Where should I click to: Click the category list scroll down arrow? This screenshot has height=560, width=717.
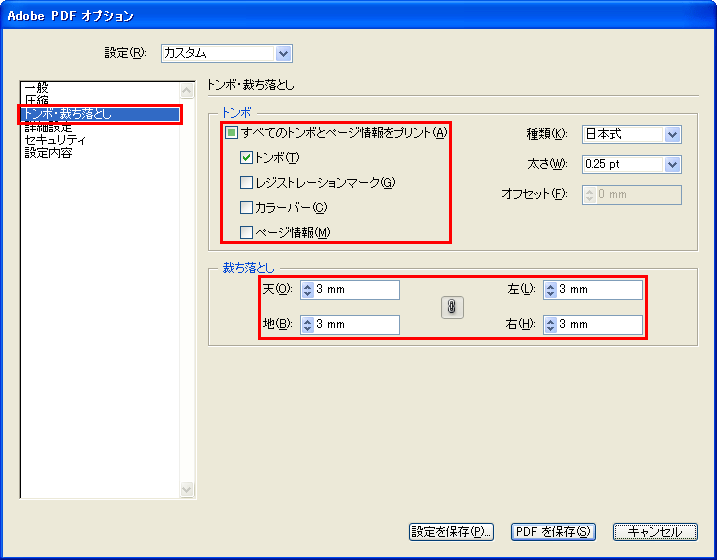click(x=187, y=489)
